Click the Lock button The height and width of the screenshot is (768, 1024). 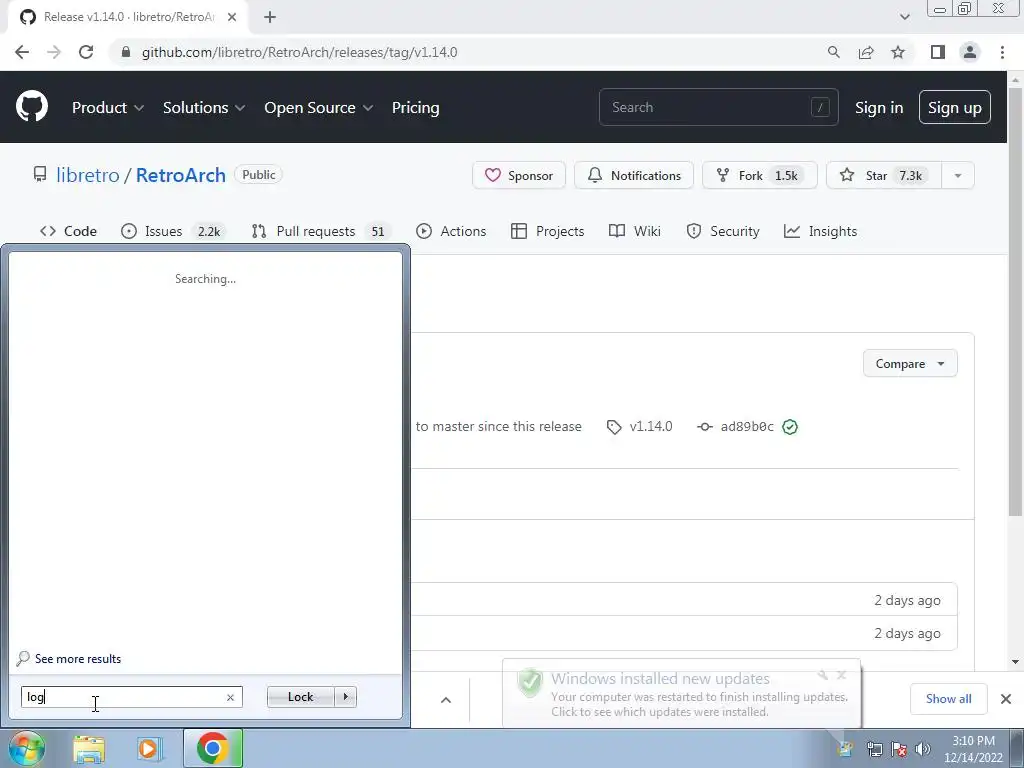[300, 697]
